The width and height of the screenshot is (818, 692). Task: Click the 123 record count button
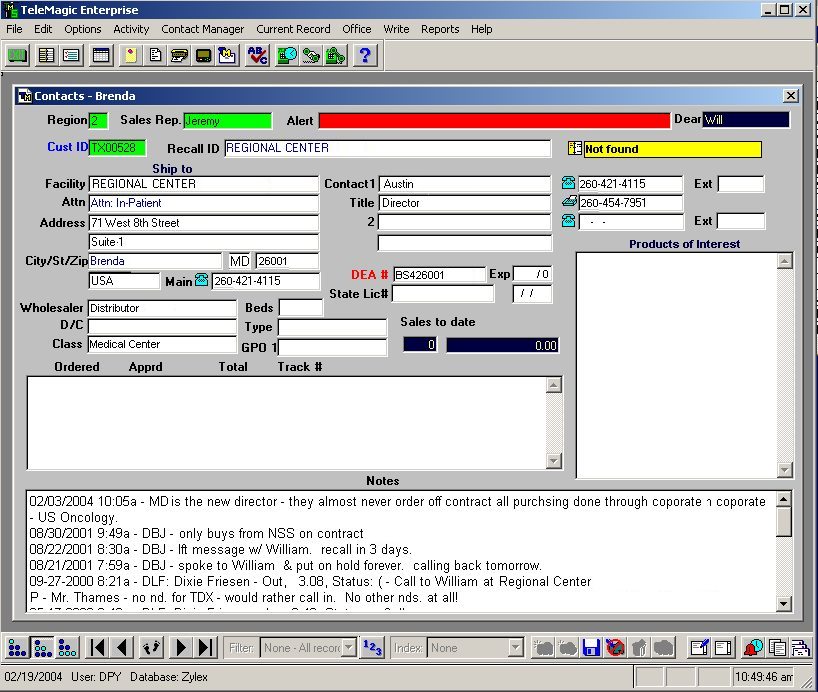[x=372, y=647]
